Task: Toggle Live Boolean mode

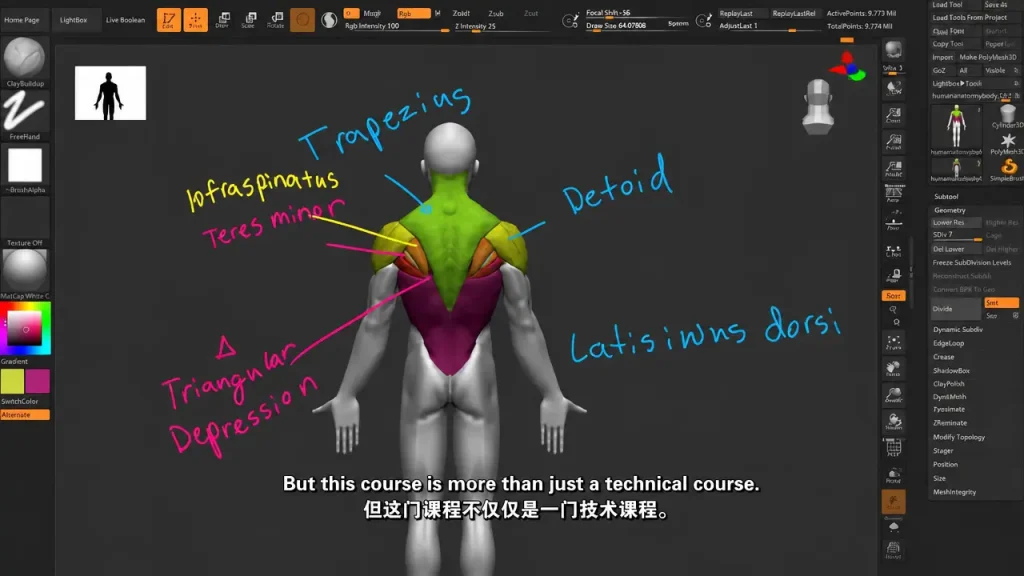Action: click(x=125, y=20)
